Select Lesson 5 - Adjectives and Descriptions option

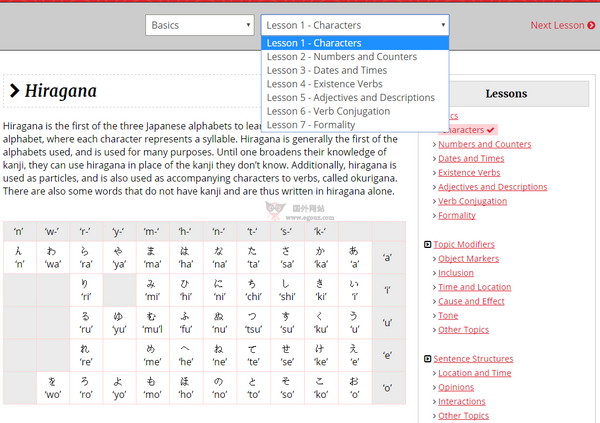(x=350, y=98)
